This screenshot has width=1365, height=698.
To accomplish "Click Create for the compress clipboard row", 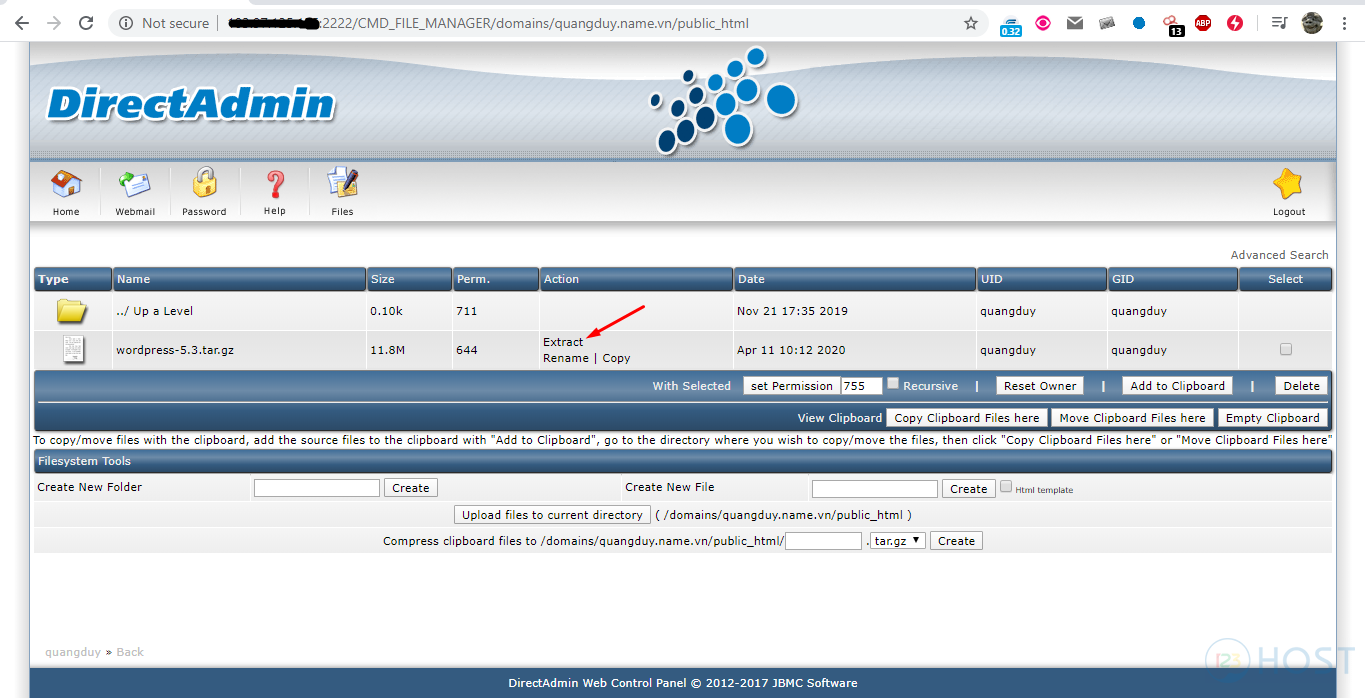I will 956,541.
